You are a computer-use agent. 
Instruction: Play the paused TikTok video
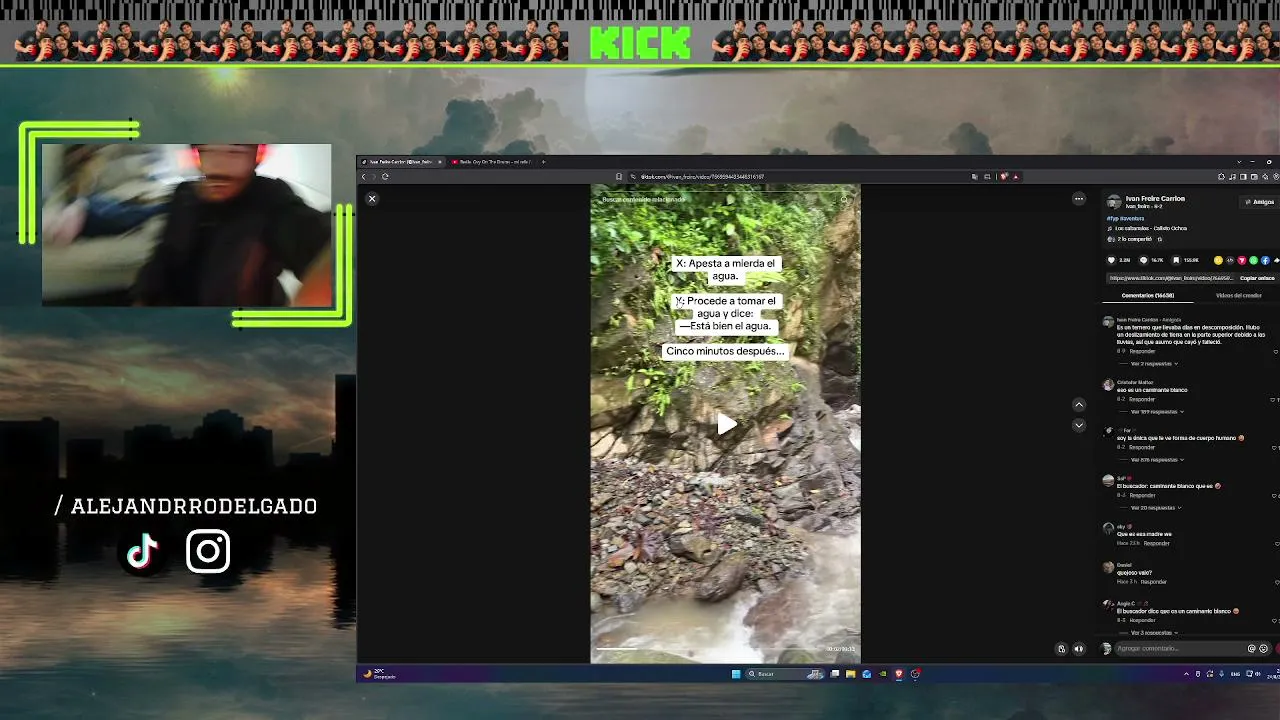click(726, 424)
